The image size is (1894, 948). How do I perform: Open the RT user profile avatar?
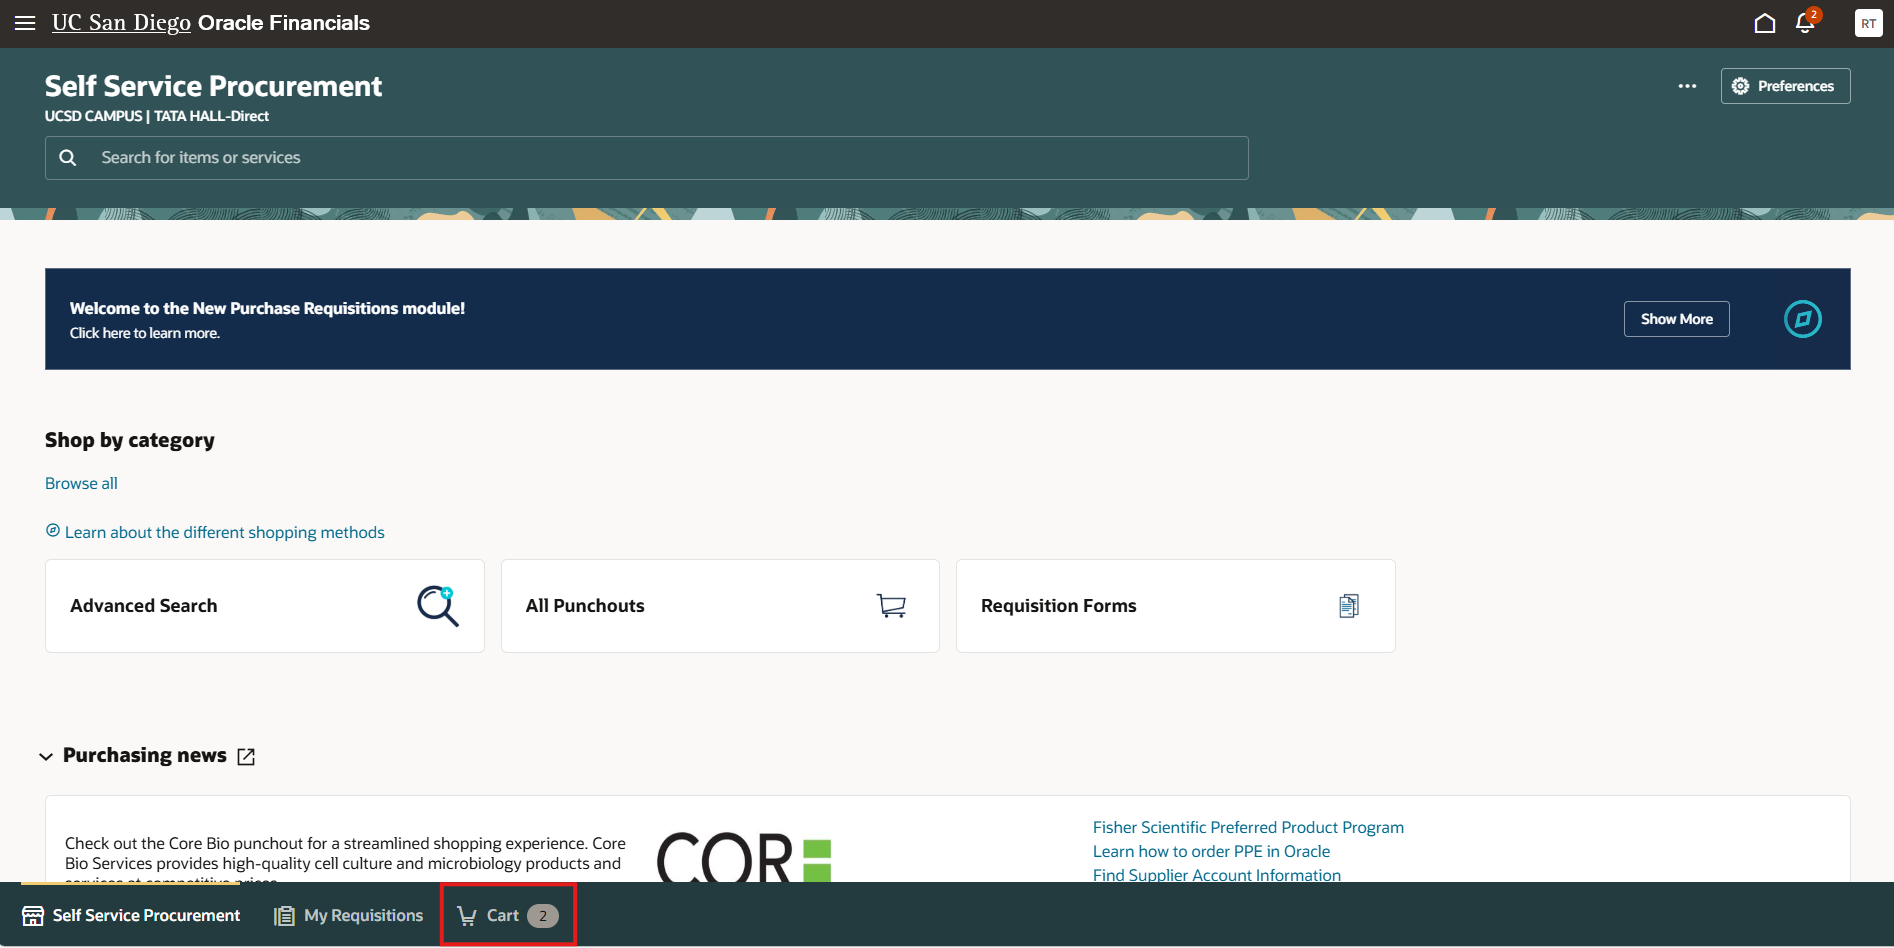[x=1868, y=23]
